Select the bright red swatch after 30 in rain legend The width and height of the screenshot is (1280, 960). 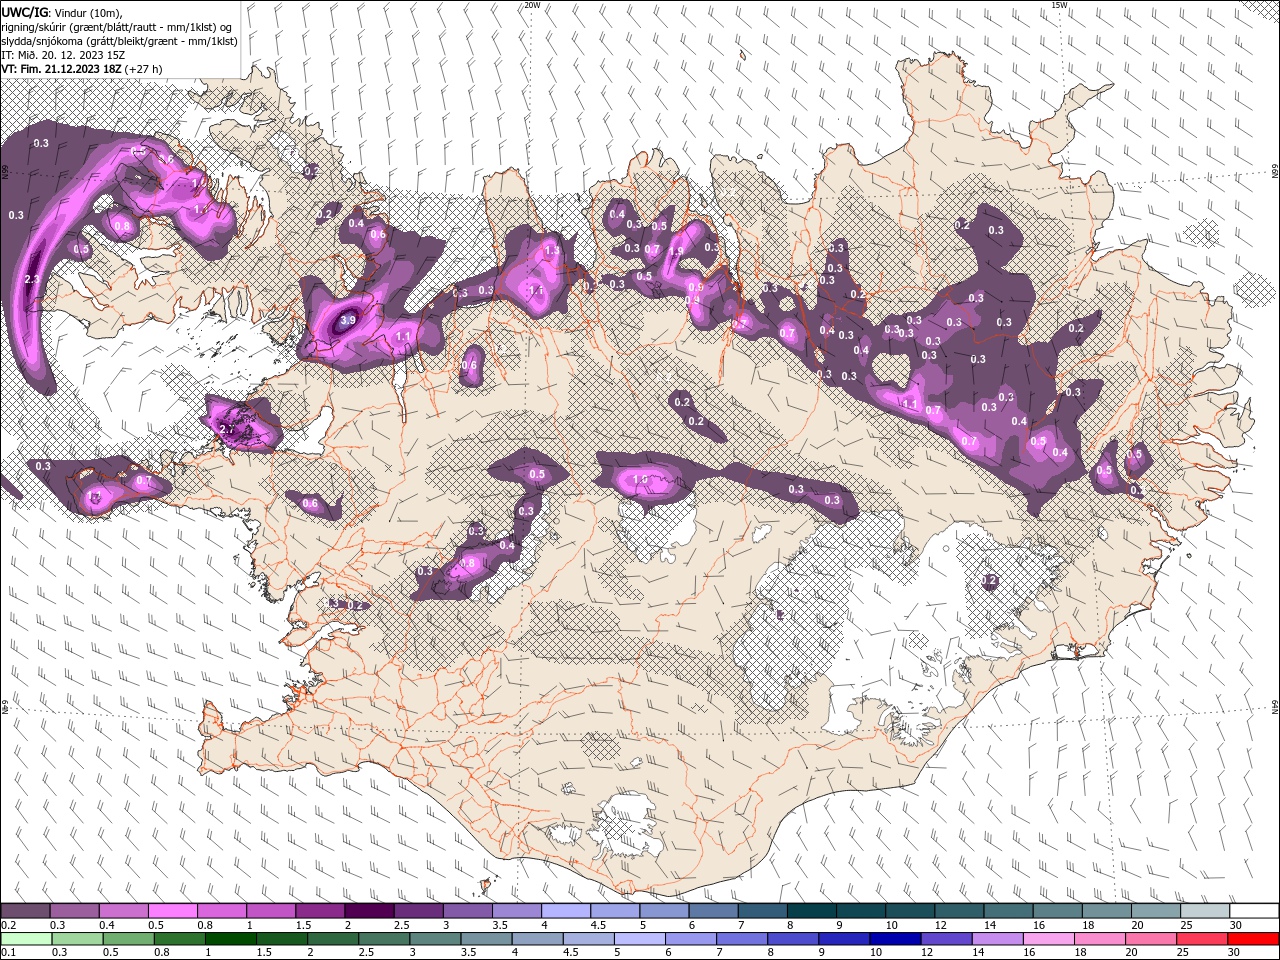1255,939
